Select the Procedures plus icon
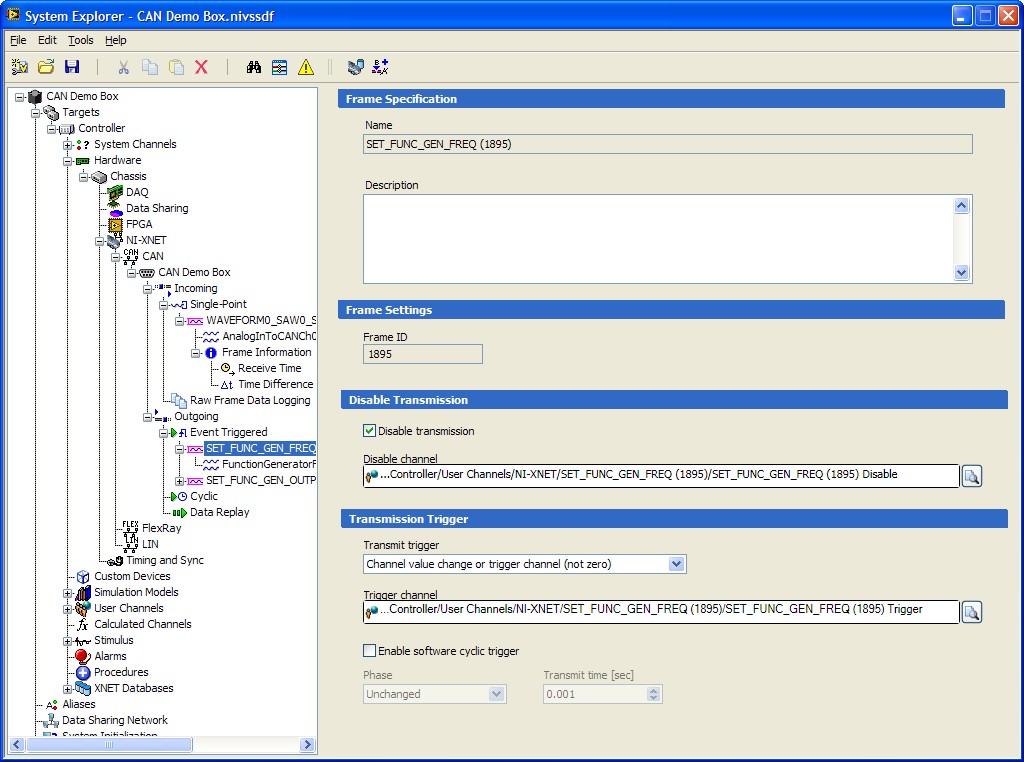Viewport: 1024px width, 762px height. [83, 672]
